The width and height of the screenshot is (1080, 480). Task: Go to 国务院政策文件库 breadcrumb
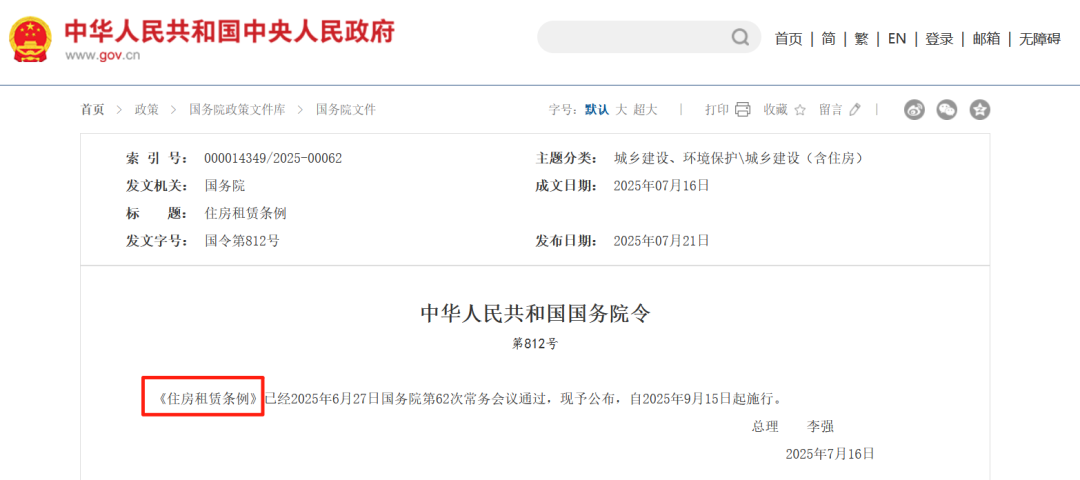[237, 110]
